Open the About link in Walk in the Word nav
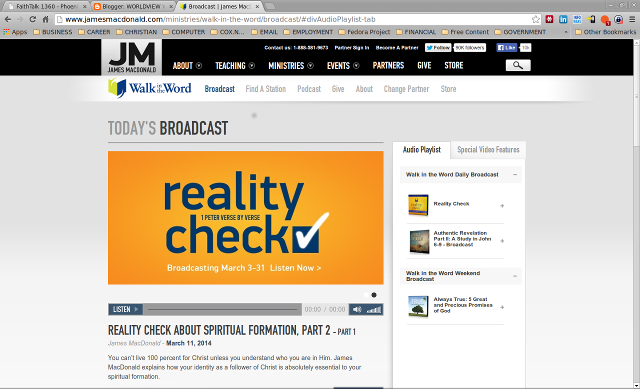640x389 pixels. point(364,89)
